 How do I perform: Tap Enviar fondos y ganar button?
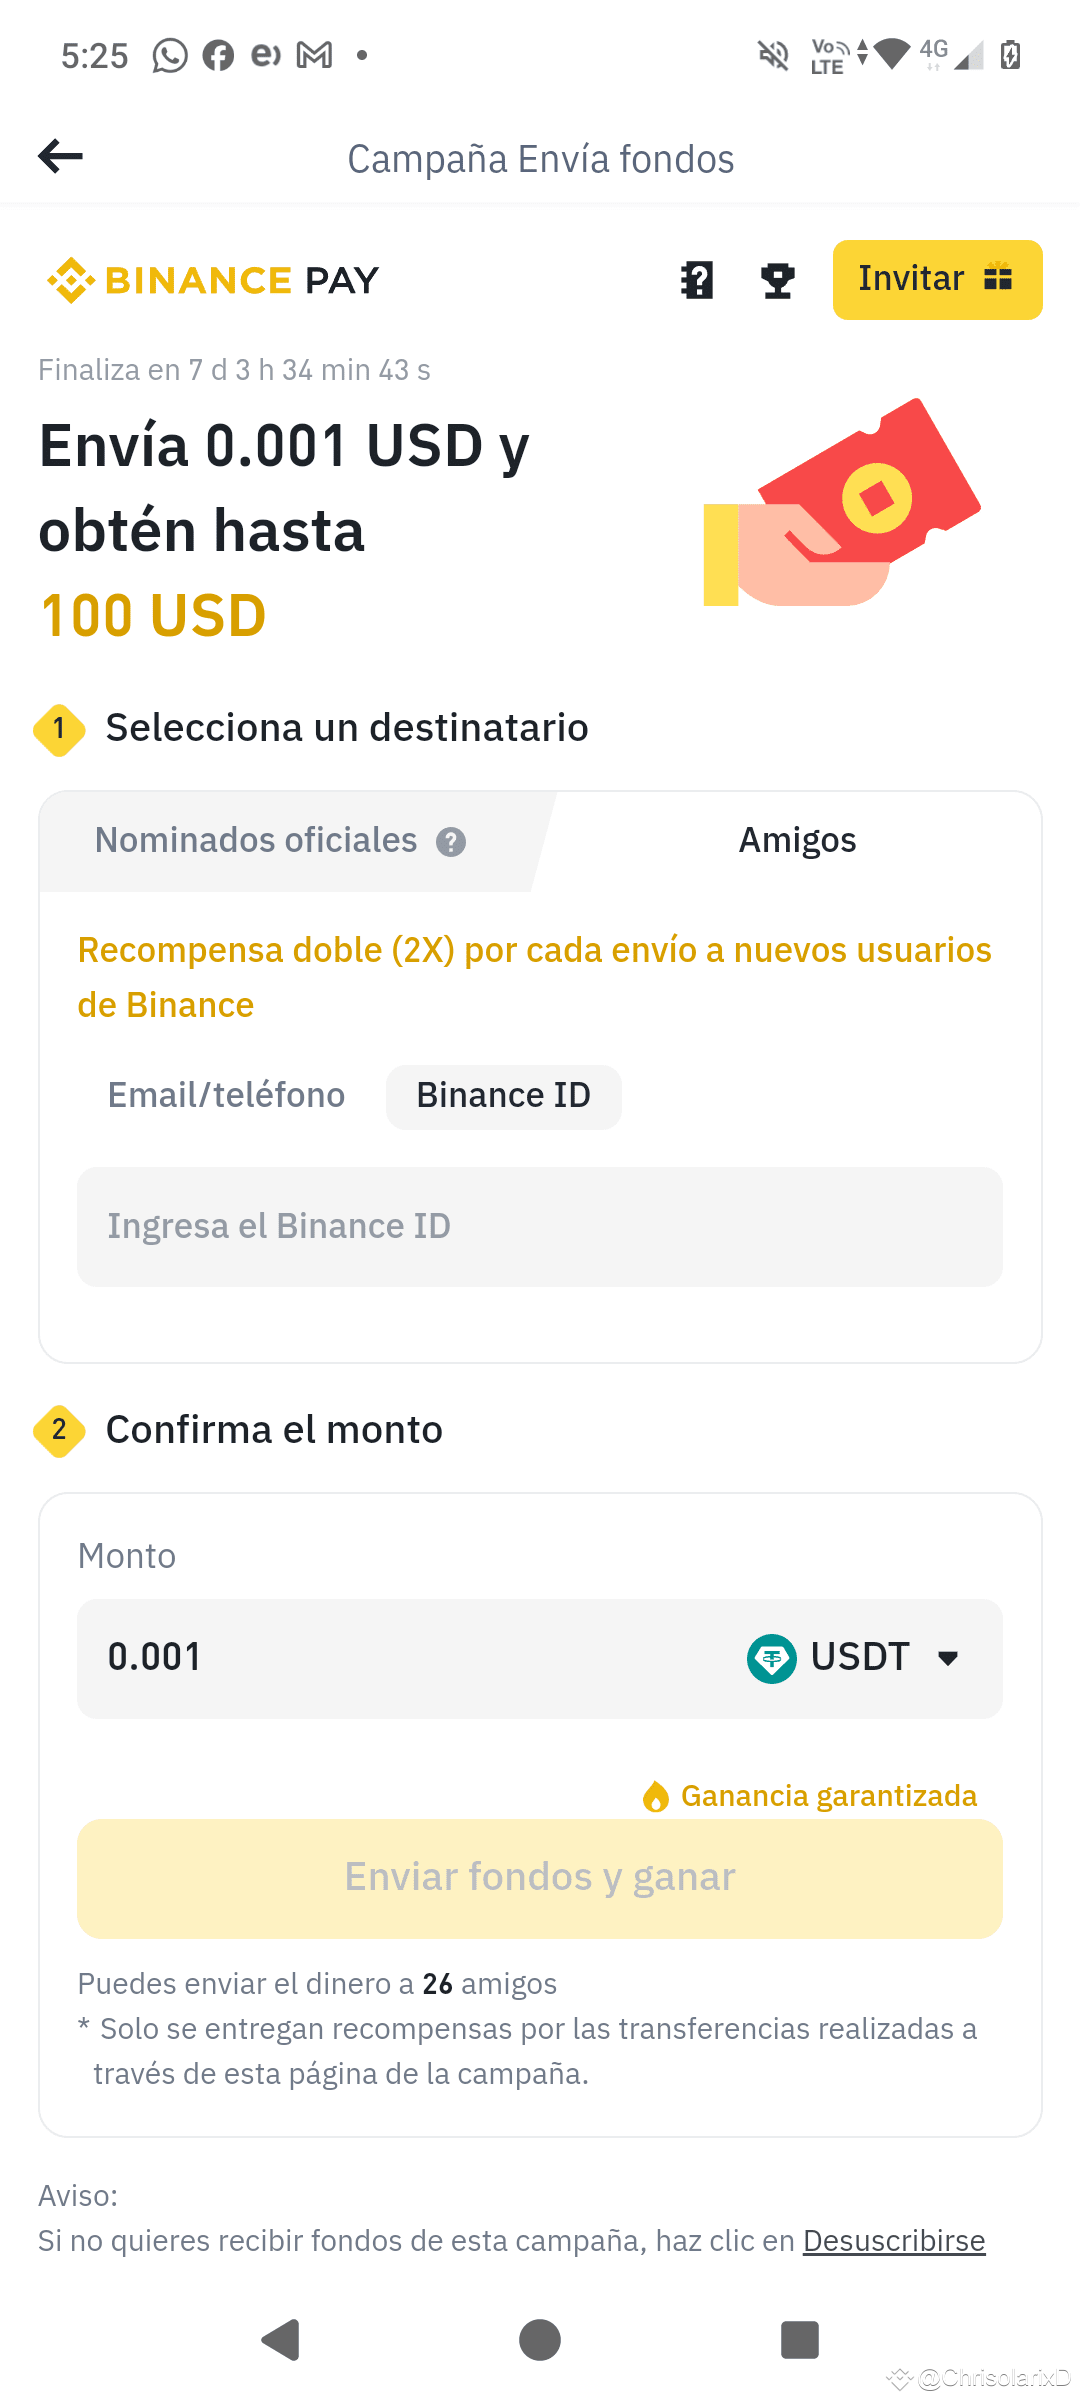pos(540,1879)
